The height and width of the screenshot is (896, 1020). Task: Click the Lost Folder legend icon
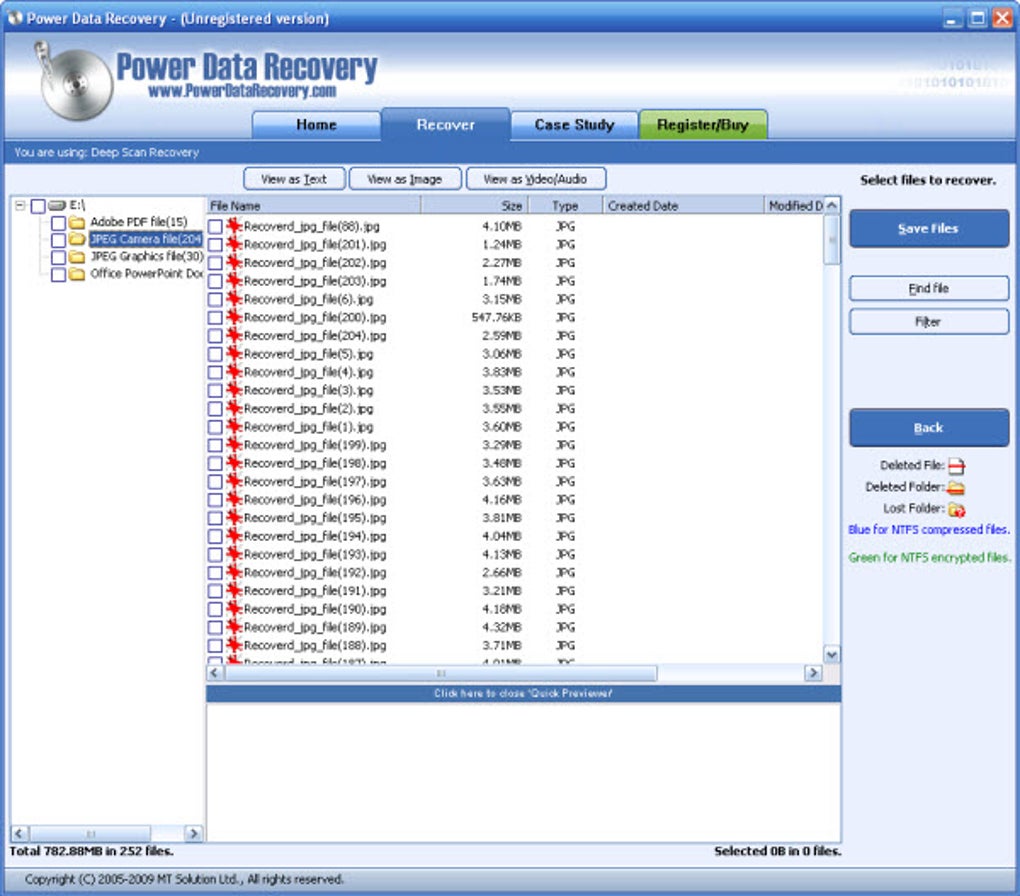click(x=956, y=509)
